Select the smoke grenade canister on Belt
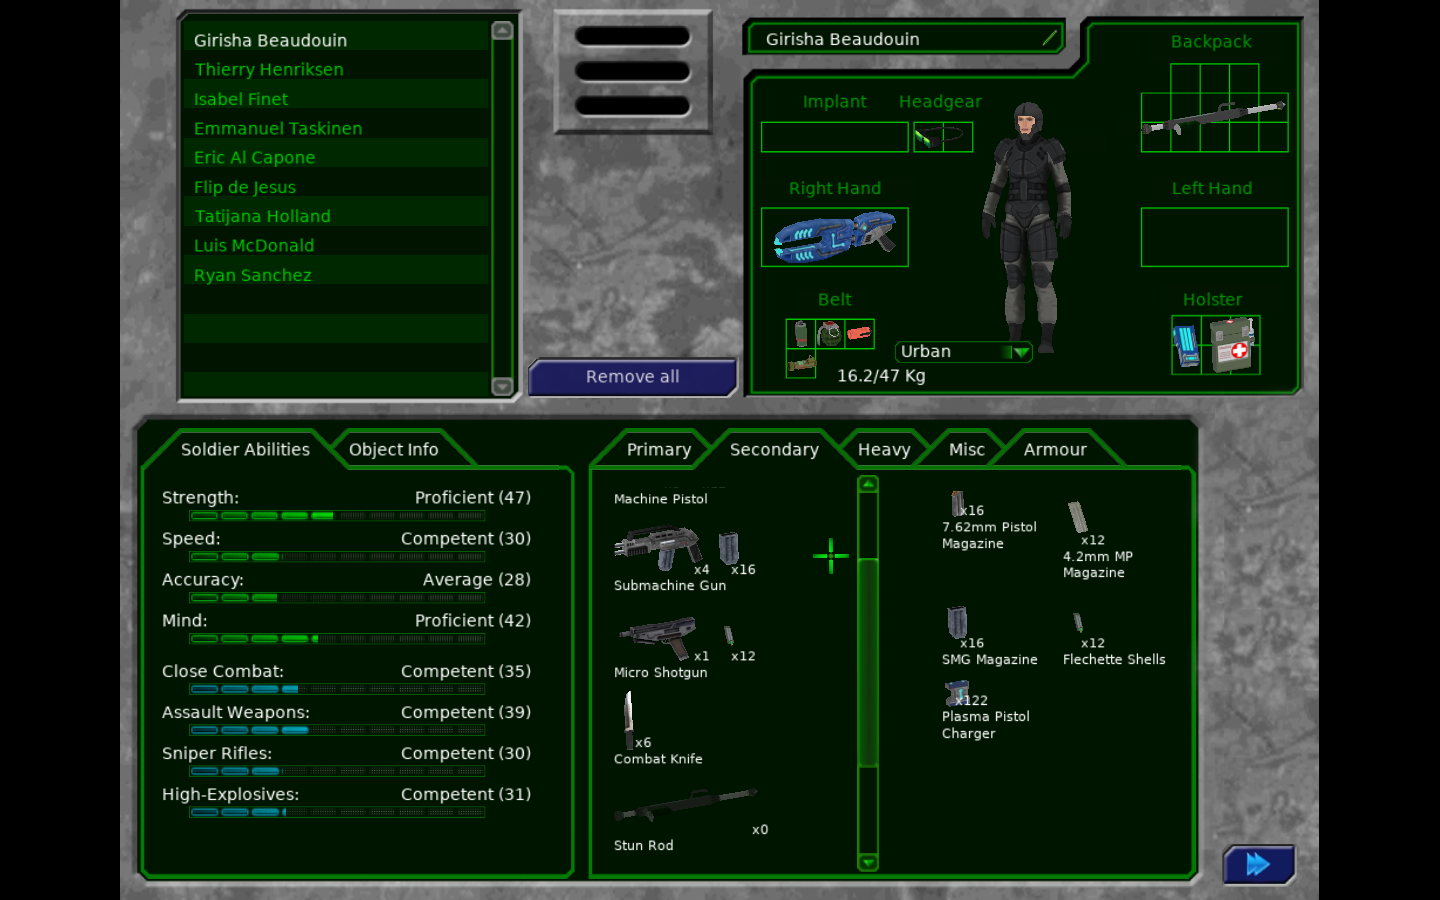The image size is (1440, 900). coord(801,333)
